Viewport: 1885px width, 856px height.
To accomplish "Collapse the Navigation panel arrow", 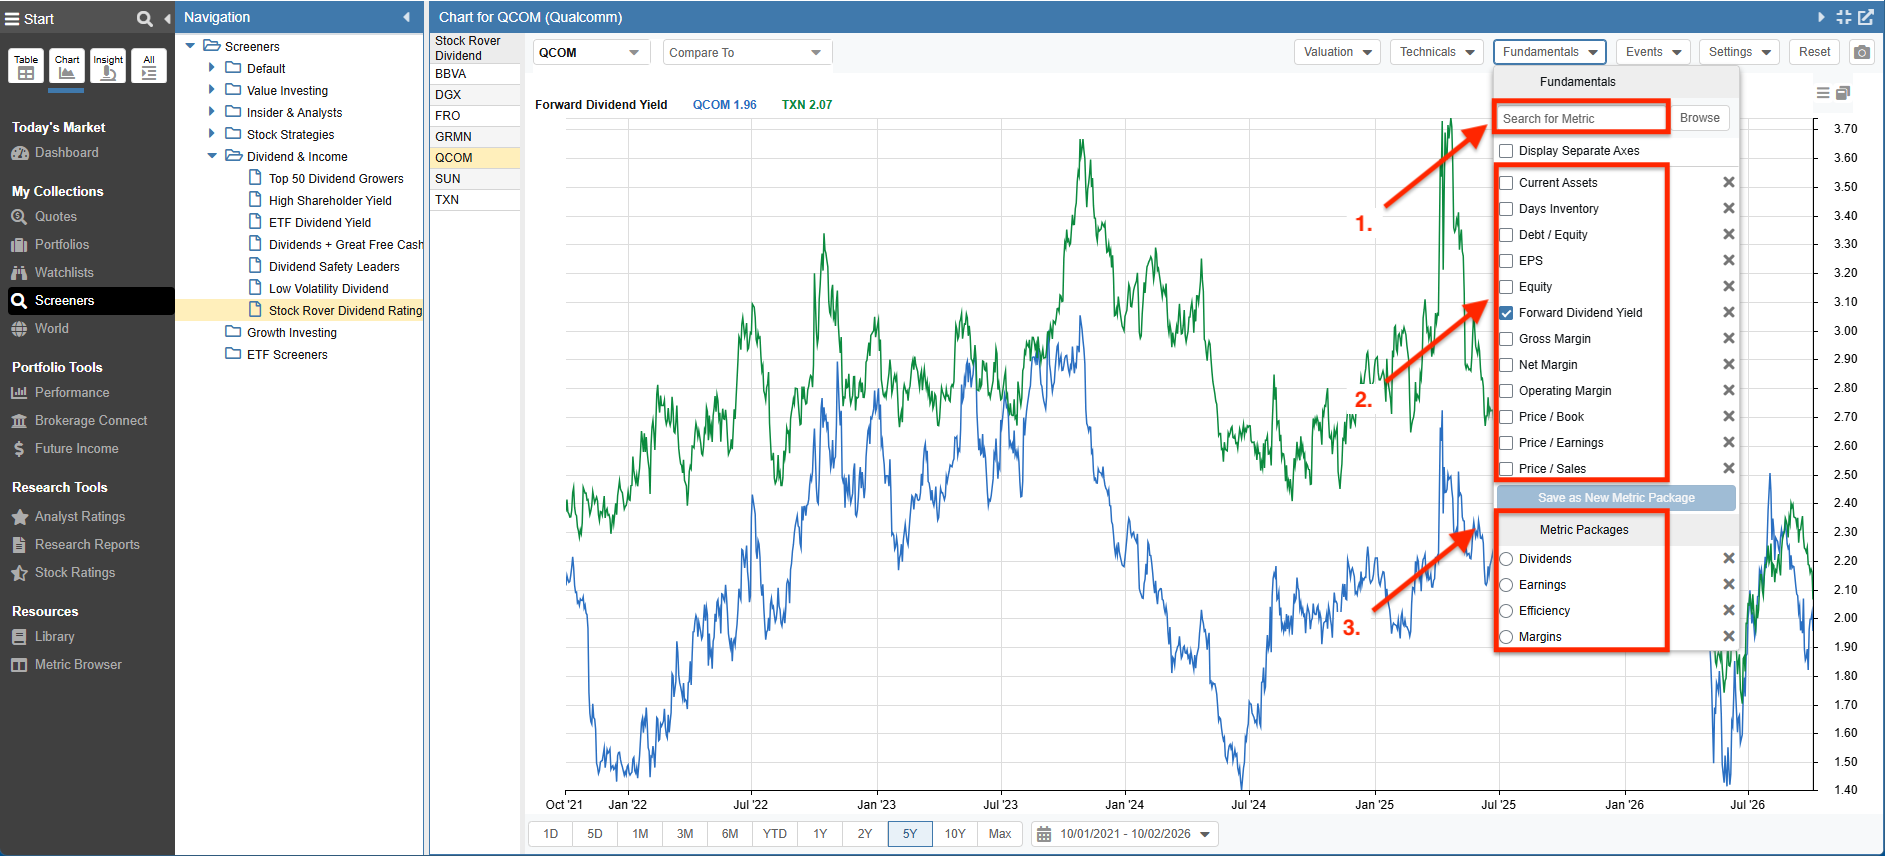I will [x=406, y=17].
